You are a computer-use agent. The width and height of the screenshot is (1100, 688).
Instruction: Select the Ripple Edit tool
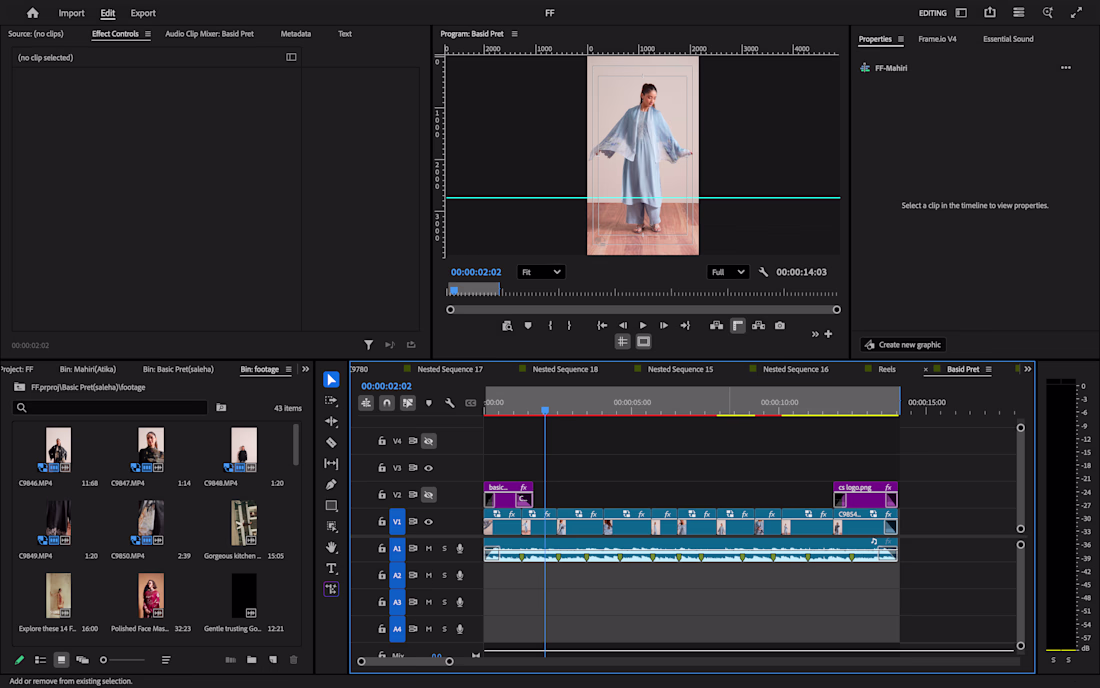point(331,421)
